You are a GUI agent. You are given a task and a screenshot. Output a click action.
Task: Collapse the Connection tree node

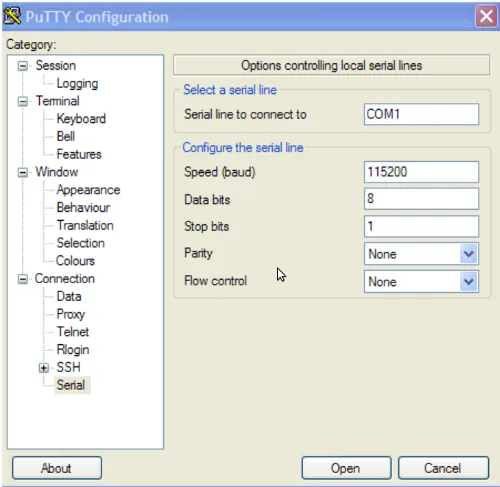(x=22, y=279)
